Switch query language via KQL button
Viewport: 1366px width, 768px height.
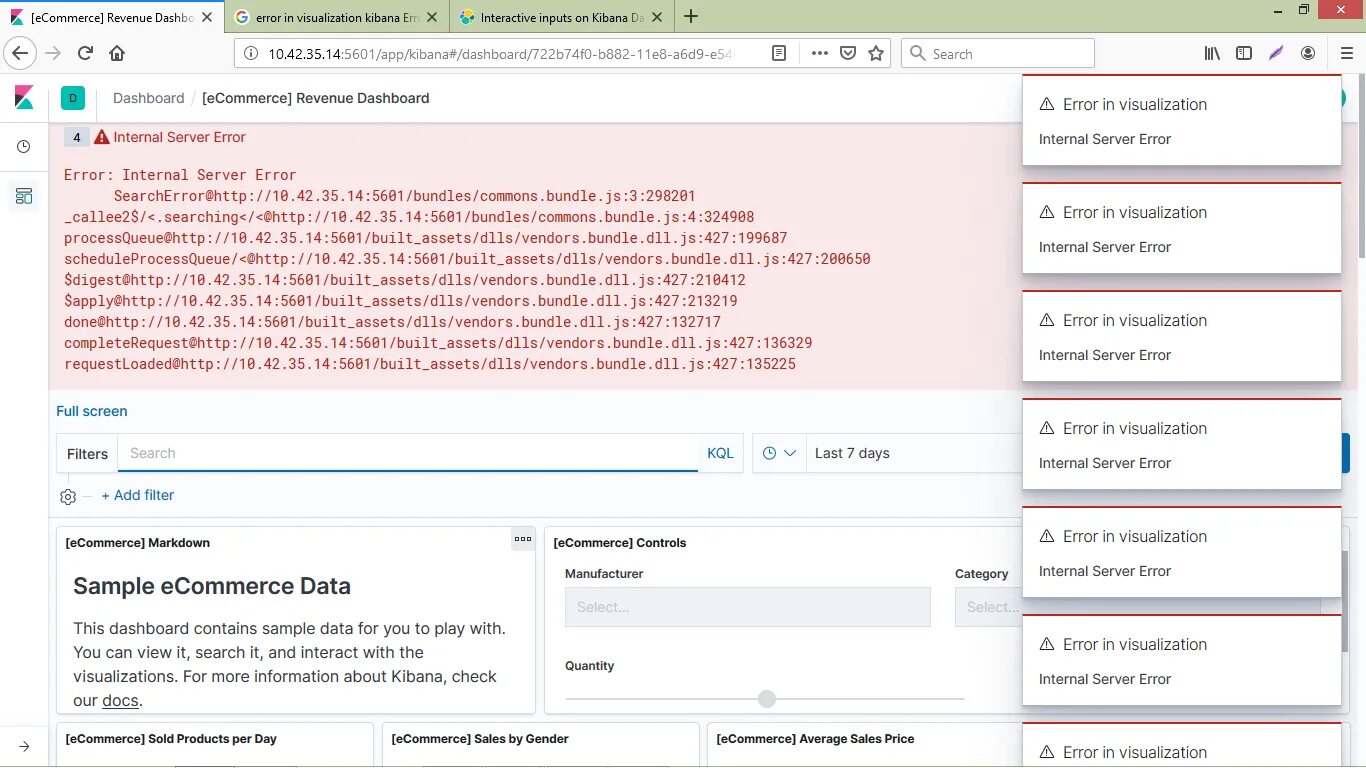pyautogui.click(x=720, y=453)
